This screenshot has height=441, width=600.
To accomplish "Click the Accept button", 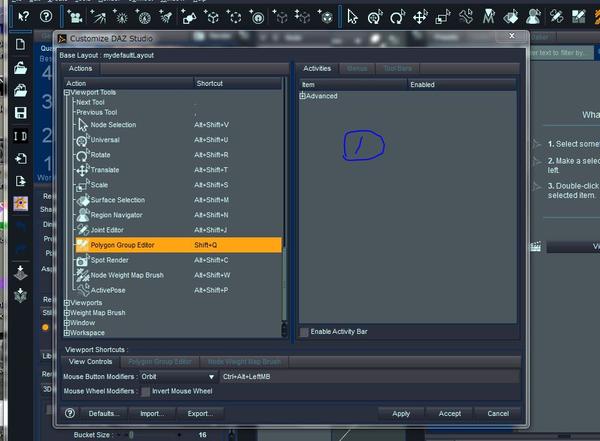I will tap(450, 413).
